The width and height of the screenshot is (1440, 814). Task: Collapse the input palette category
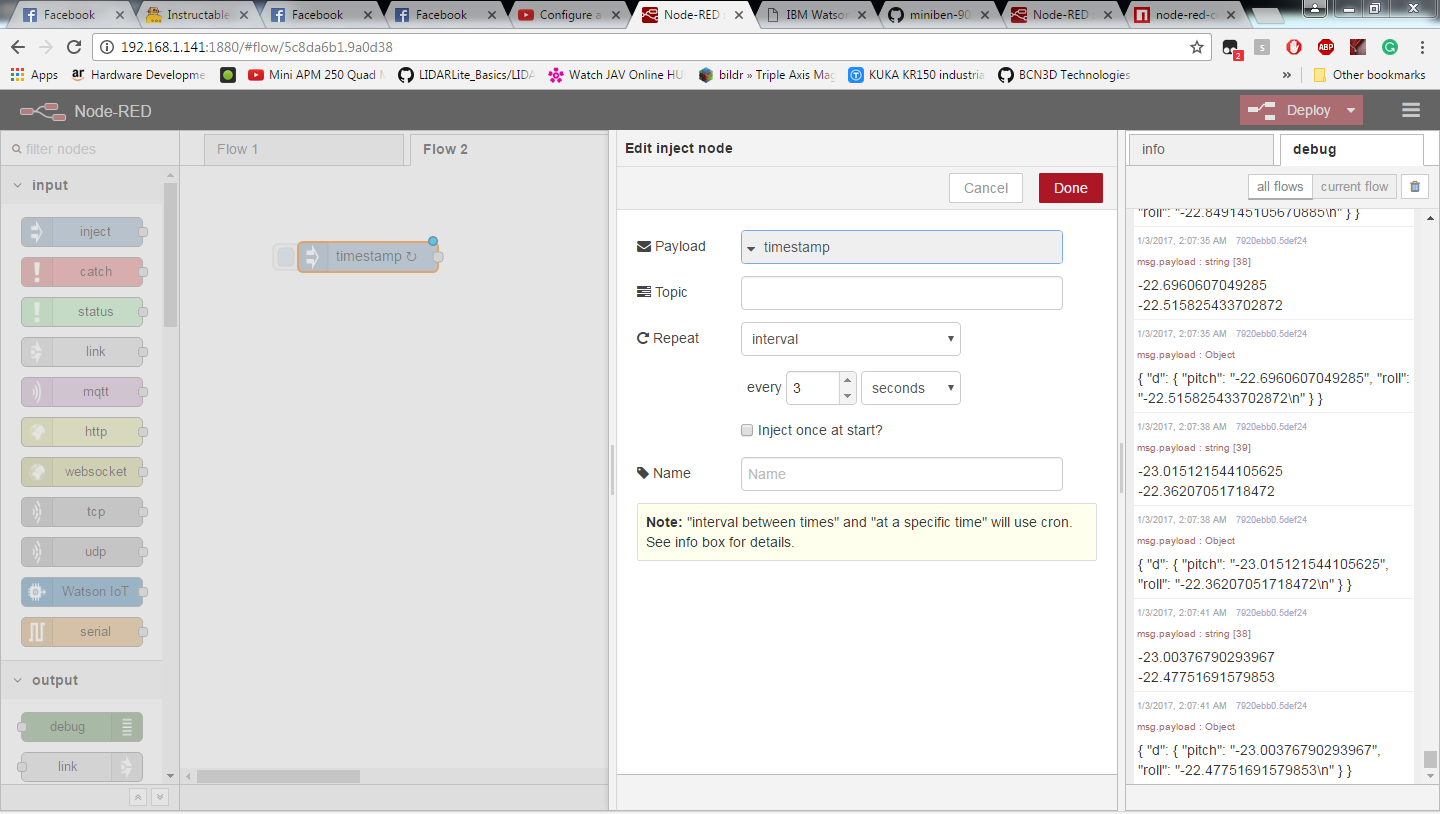point(80,185)
